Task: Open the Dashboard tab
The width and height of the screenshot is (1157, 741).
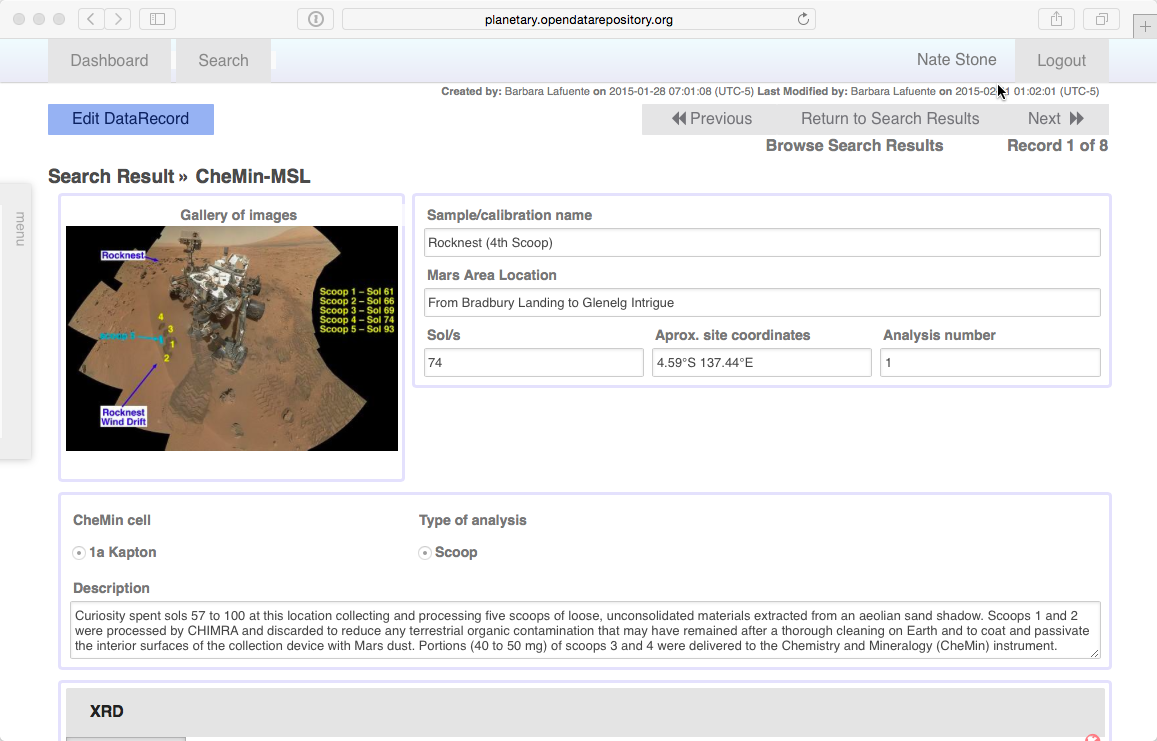Action: point(109,61)
